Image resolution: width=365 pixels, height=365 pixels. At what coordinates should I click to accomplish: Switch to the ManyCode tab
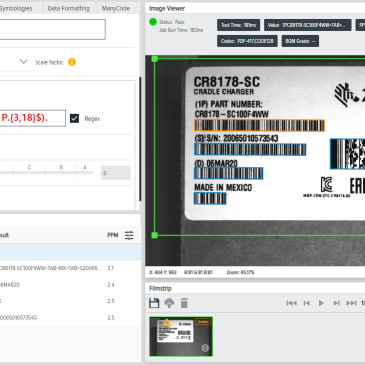coord(116,8)
